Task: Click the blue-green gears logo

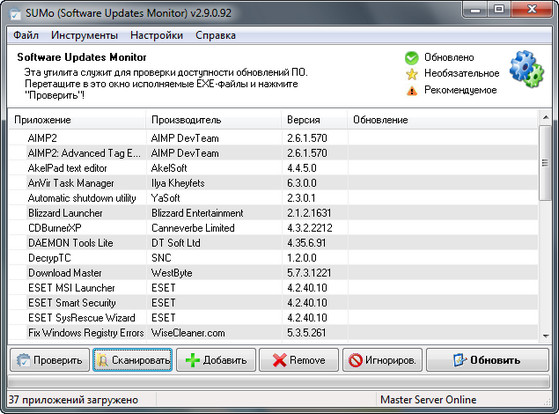Action: (x=526, y=70)
